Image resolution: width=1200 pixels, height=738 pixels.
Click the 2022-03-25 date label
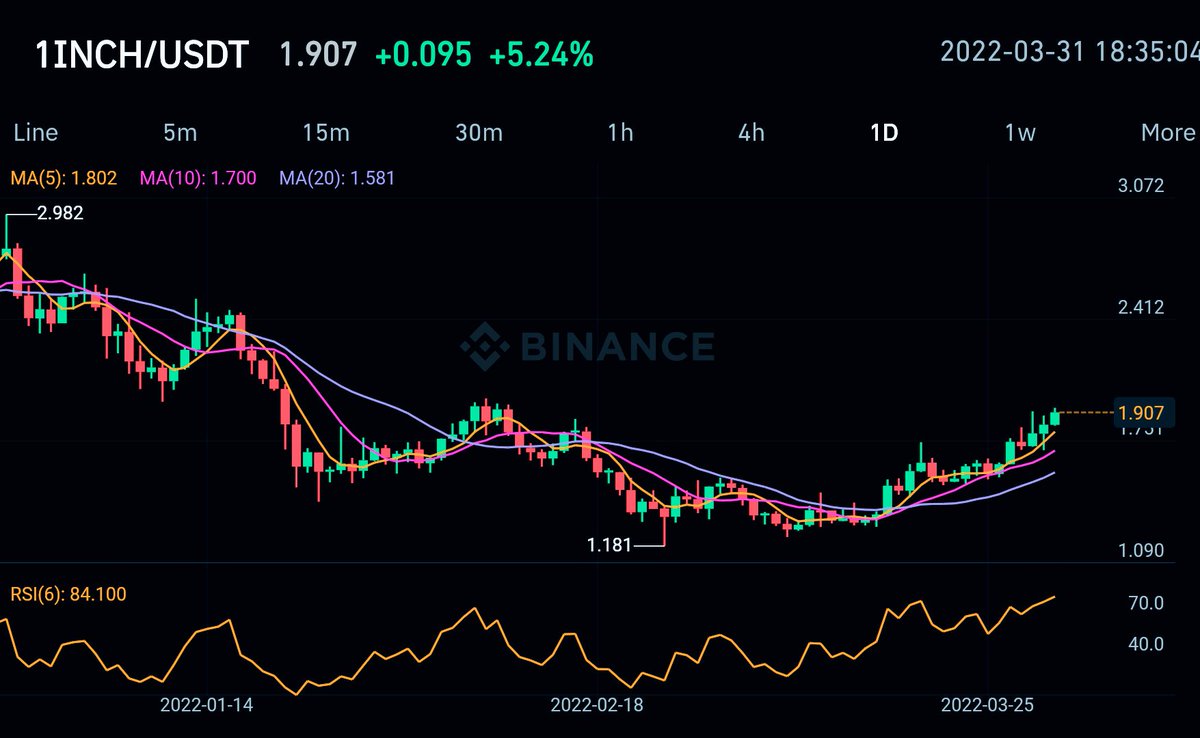point(988,705)
